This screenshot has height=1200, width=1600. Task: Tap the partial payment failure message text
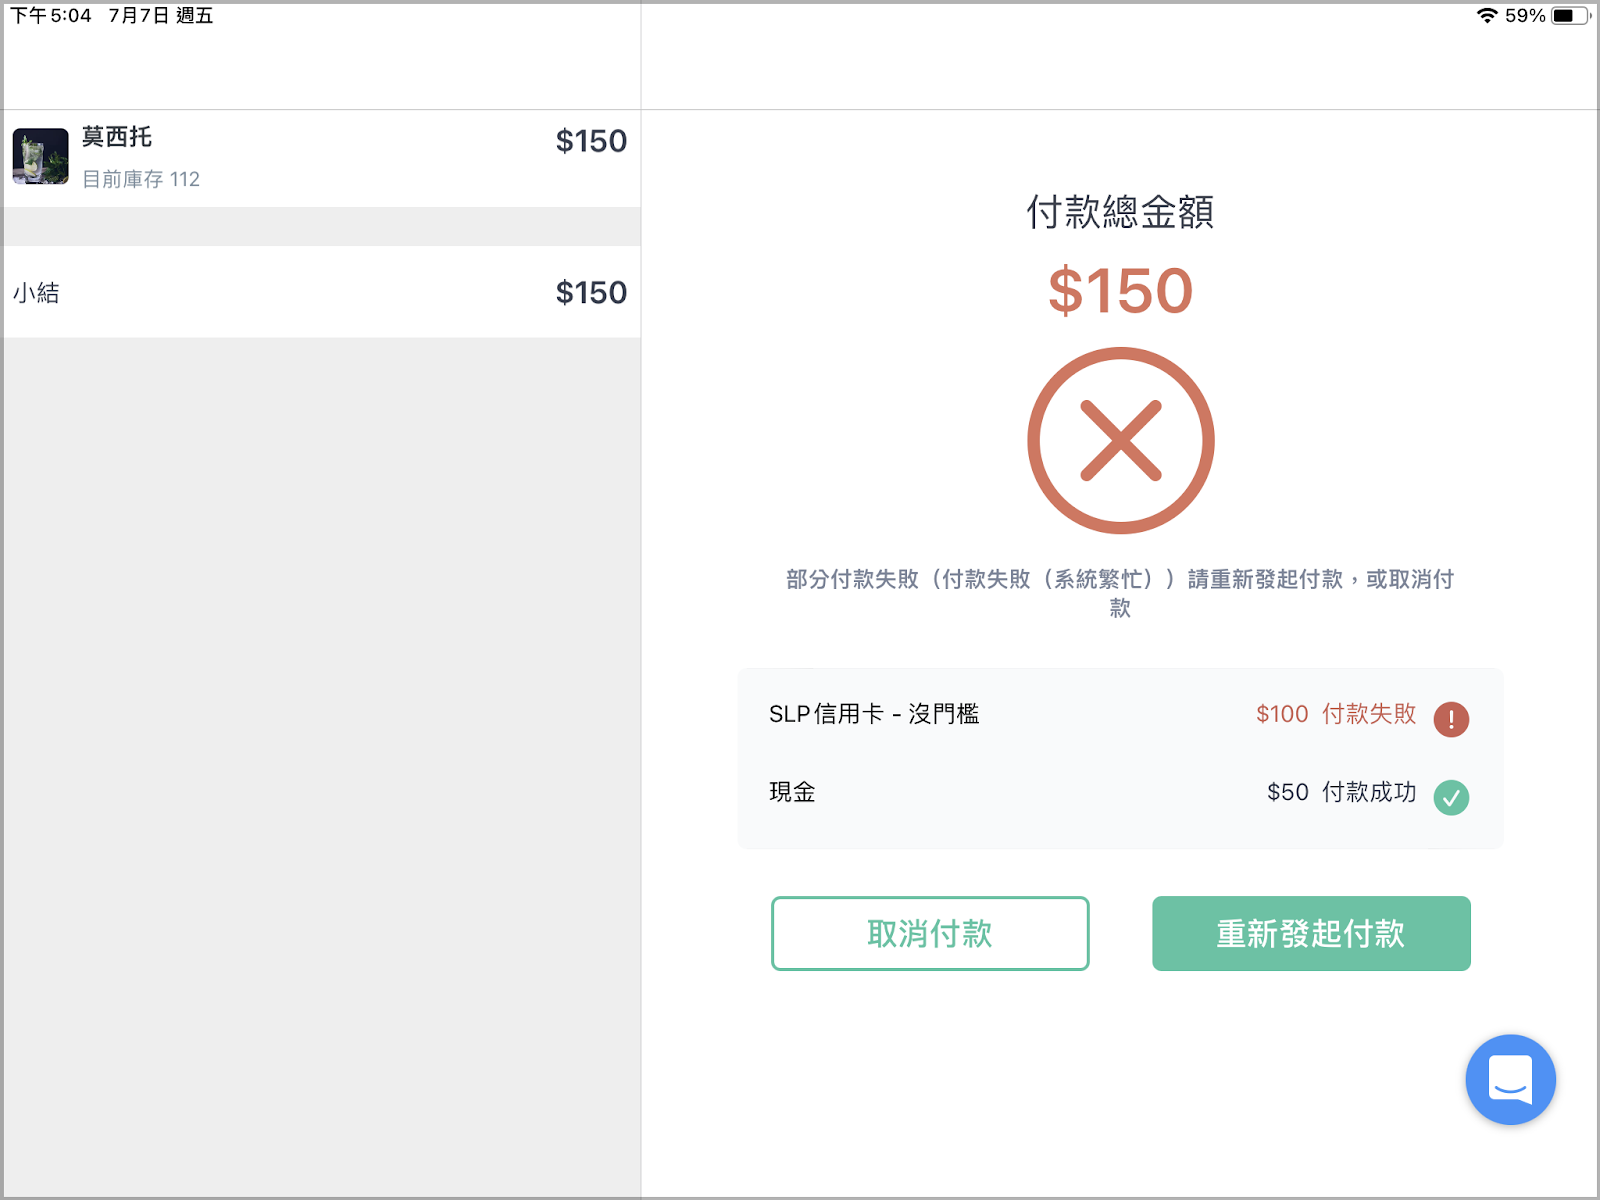click(x=1120, y=593)
